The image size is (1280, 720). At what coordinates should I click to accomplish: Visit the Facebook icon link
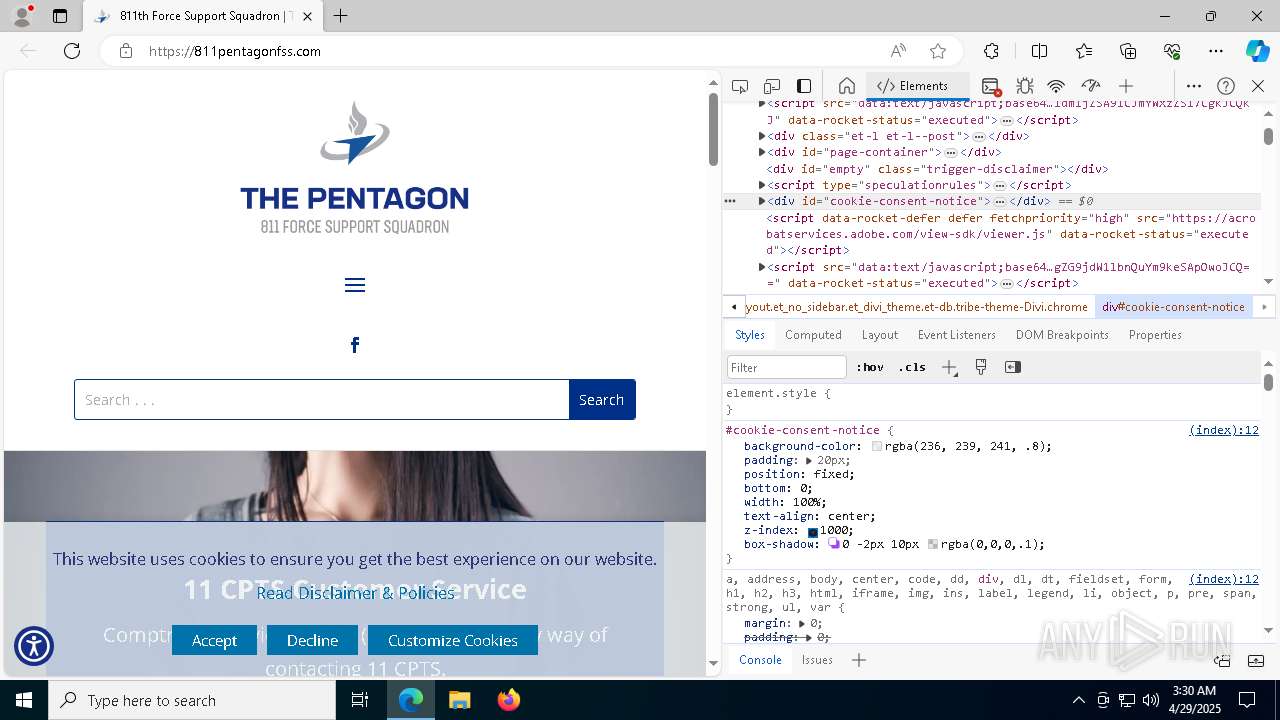(x=355, y=345)
